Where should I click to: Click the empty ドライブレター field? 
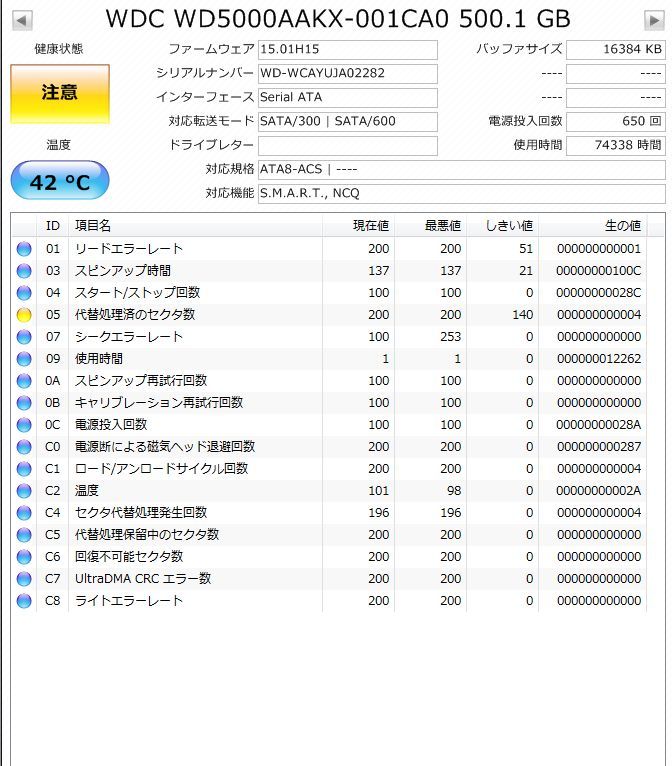point(348,145)
